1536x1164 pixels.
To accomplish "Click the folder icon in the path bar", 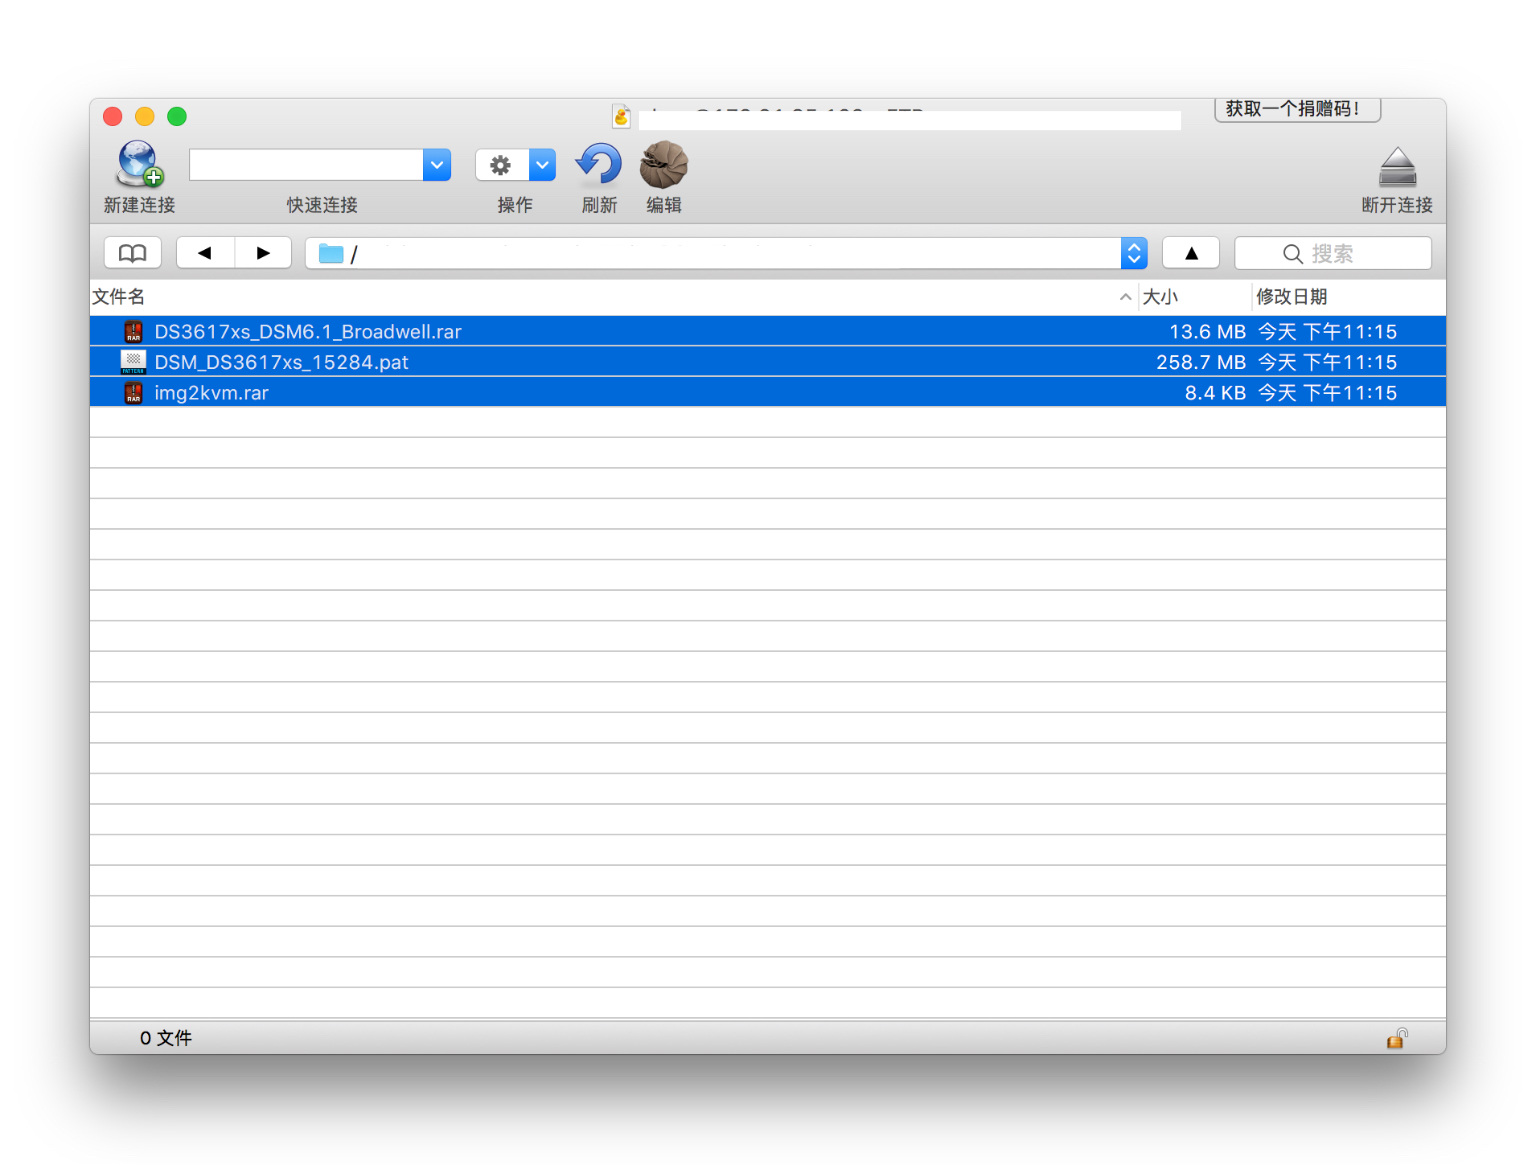I will coord(331,254).
